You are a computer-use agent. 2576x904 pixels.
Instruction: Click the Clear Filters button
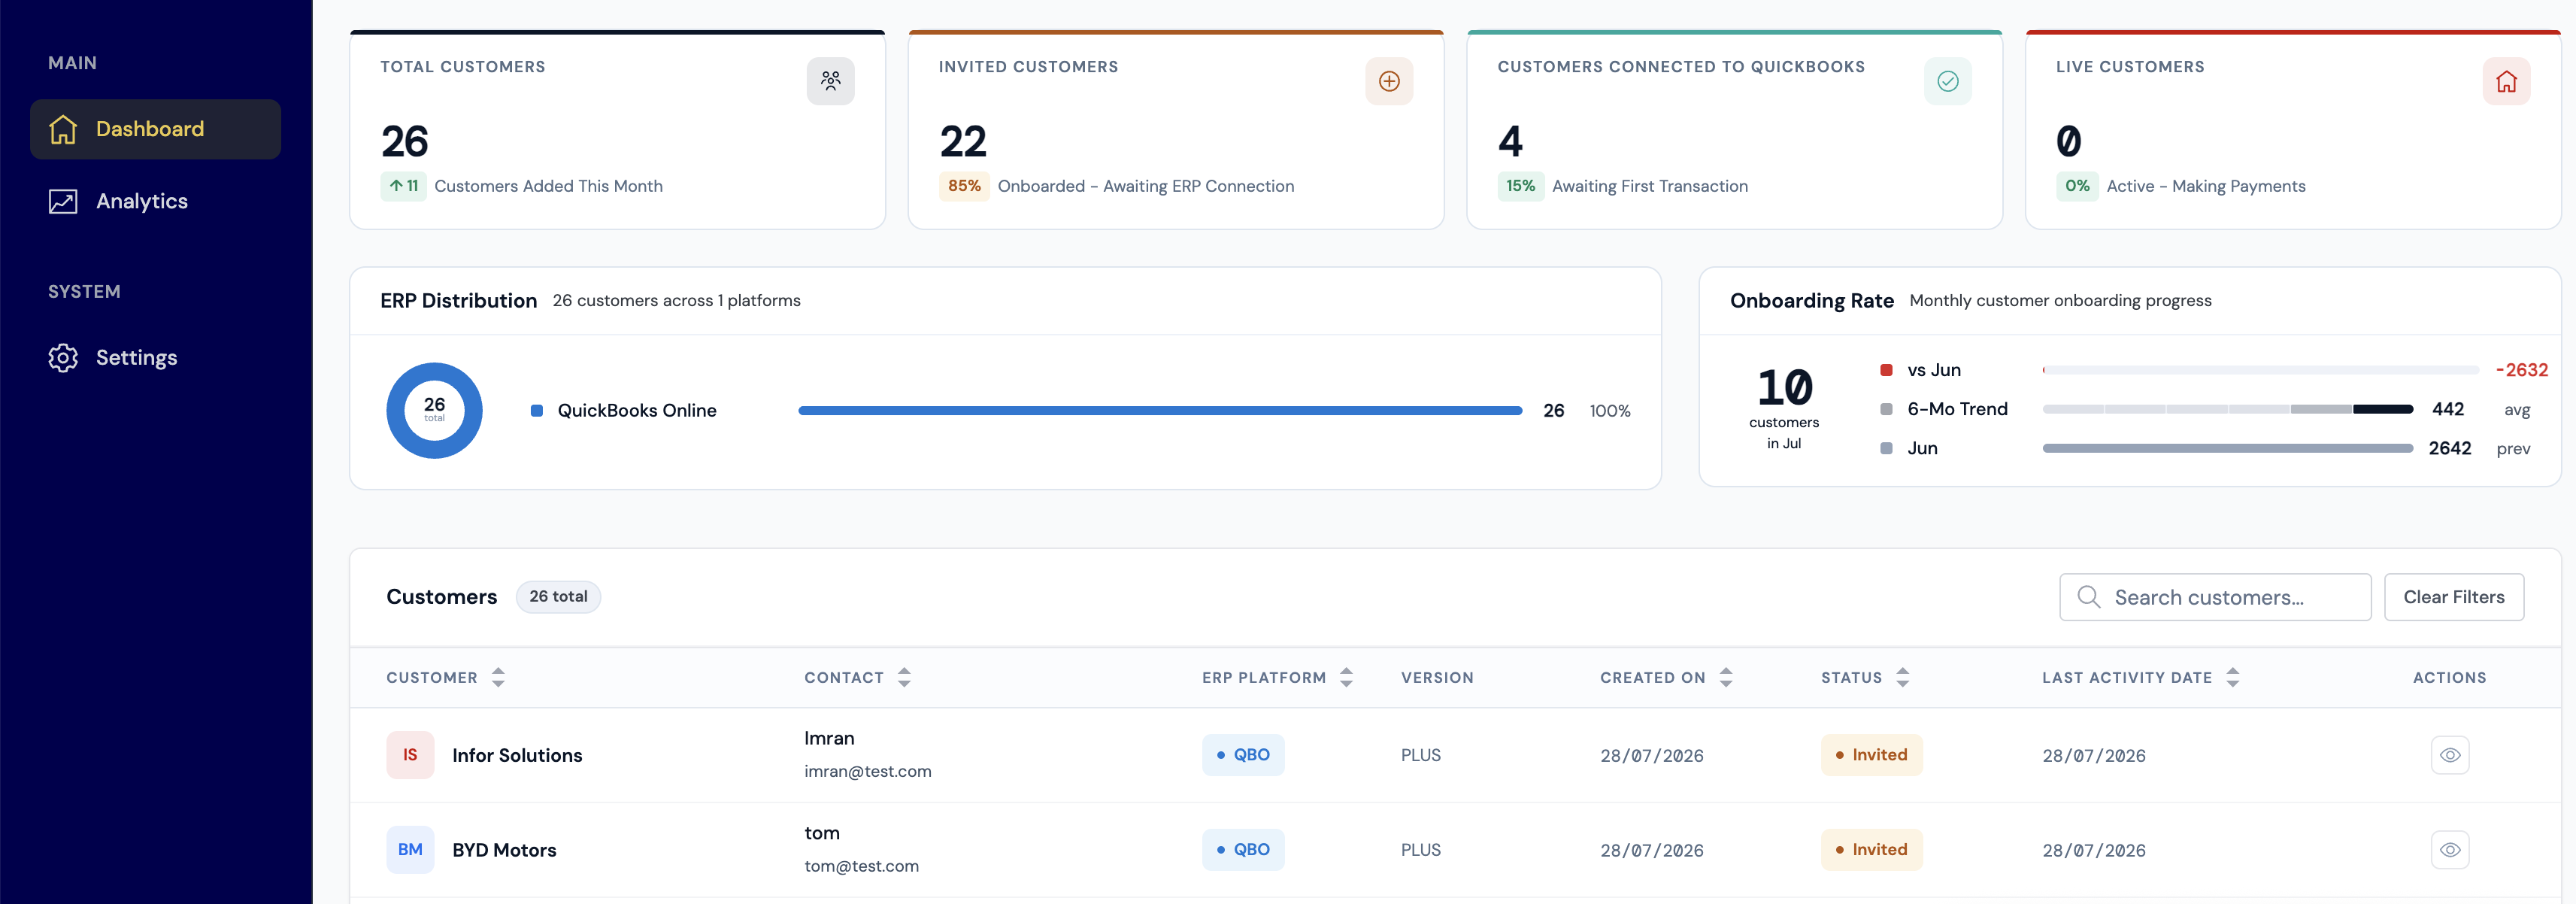tap(2453, 597)
